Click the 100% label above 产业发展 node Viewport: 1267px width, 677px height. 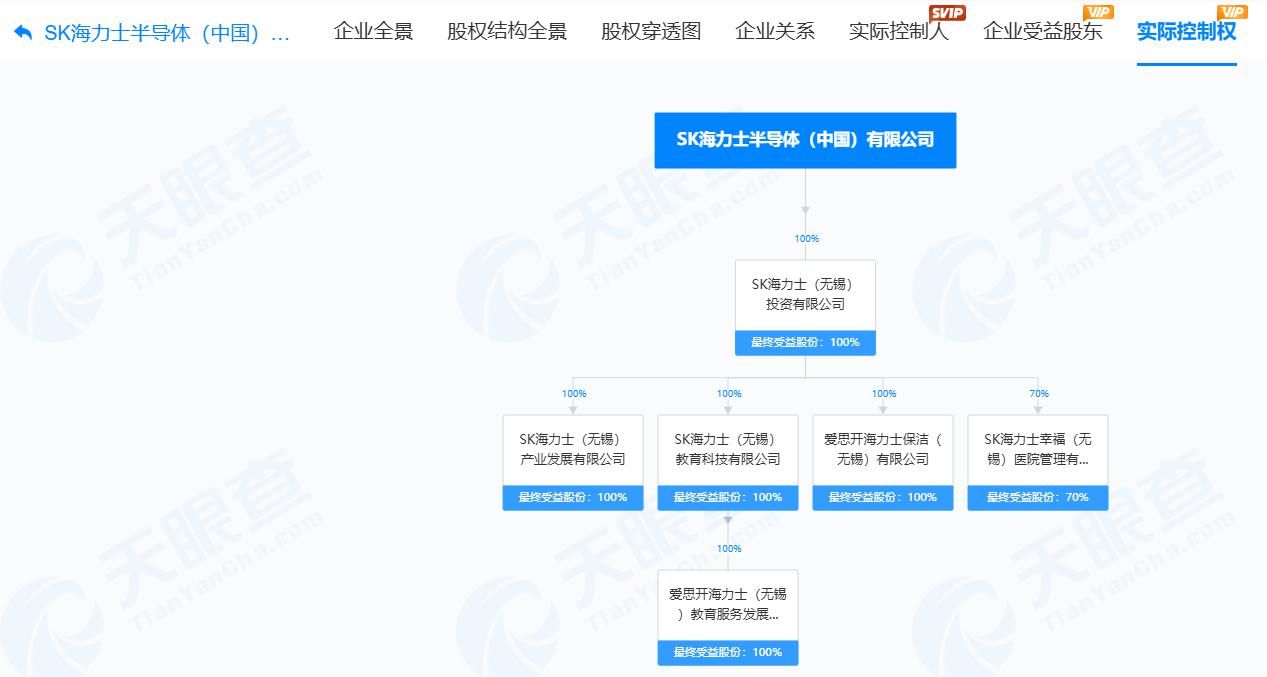click(574, 394)
